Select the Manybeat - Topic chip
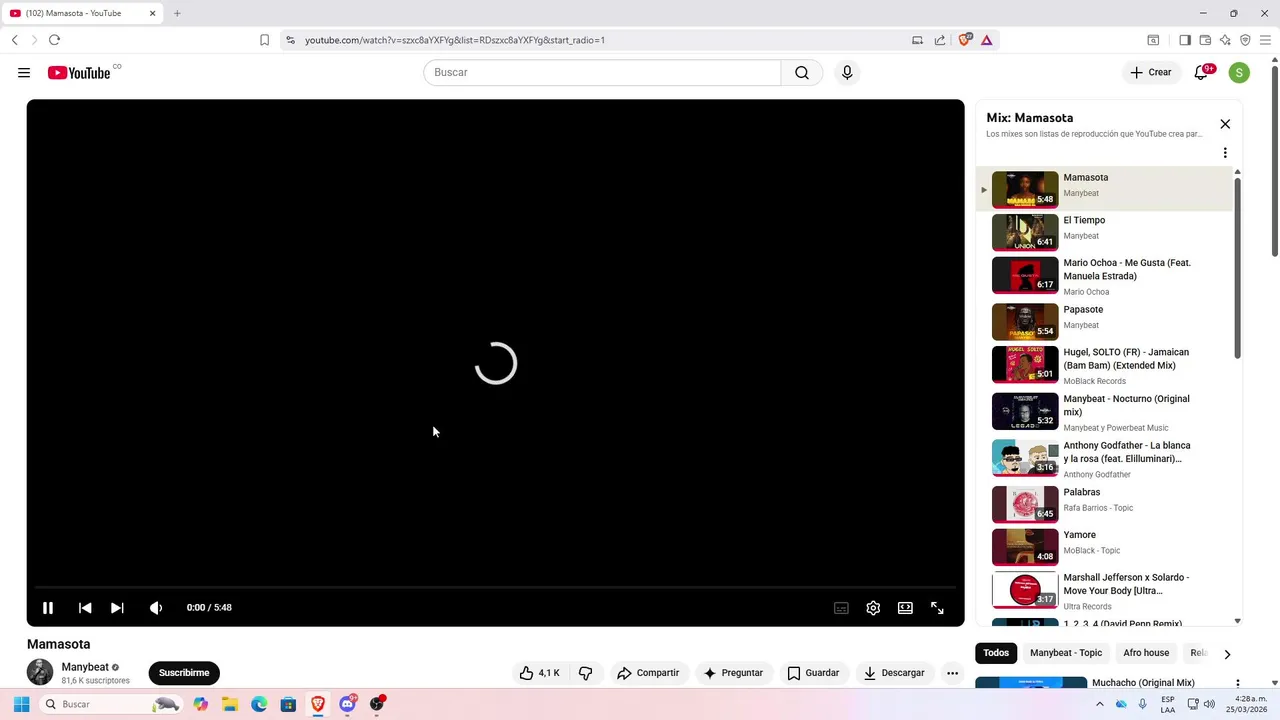The height and width of the screenshot is (720, 1280). tap(1066, 653)
